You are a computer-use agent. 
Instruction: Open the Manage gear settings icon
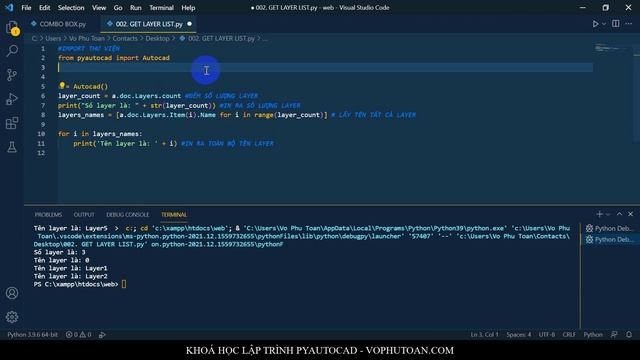[12, 317]
